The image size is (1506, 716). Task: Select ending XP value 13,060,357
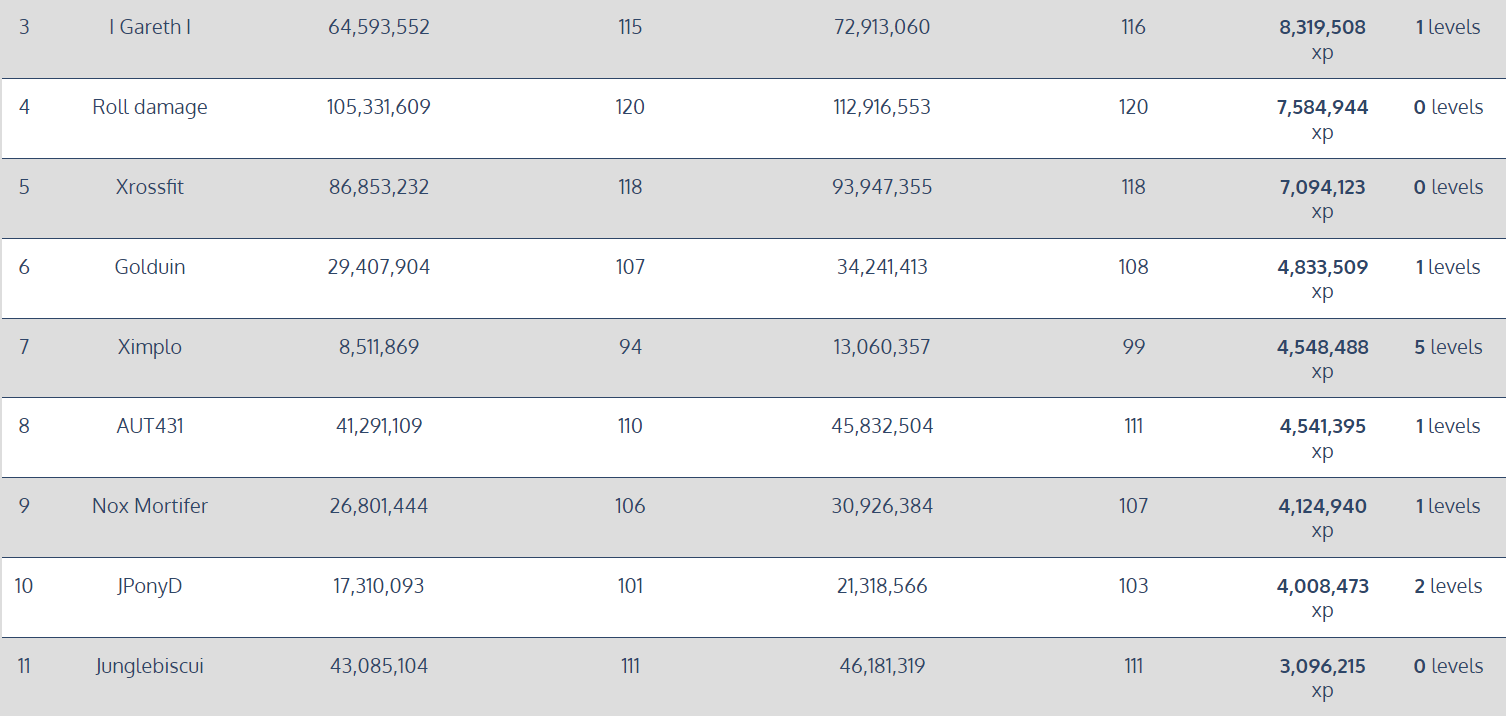click(882, 347)
